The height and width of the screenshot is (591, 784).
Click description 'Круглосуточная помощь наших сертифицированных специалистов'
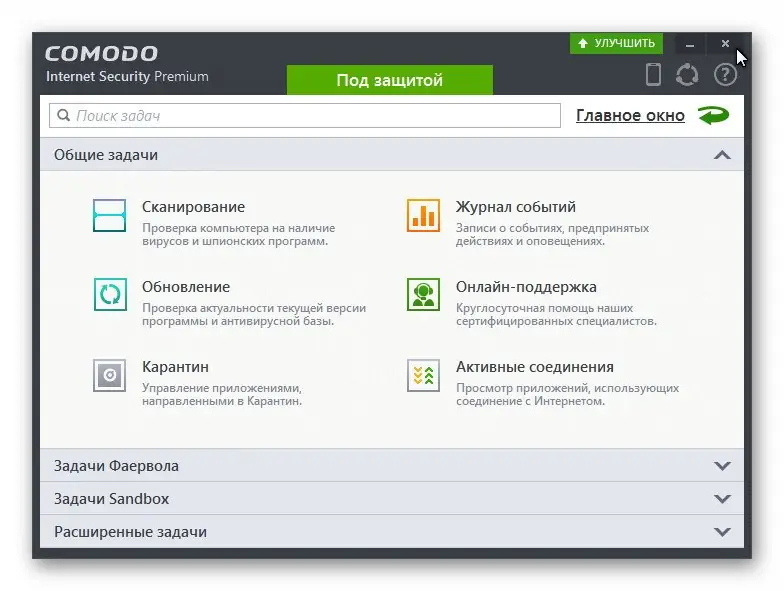tap(556, 314)
